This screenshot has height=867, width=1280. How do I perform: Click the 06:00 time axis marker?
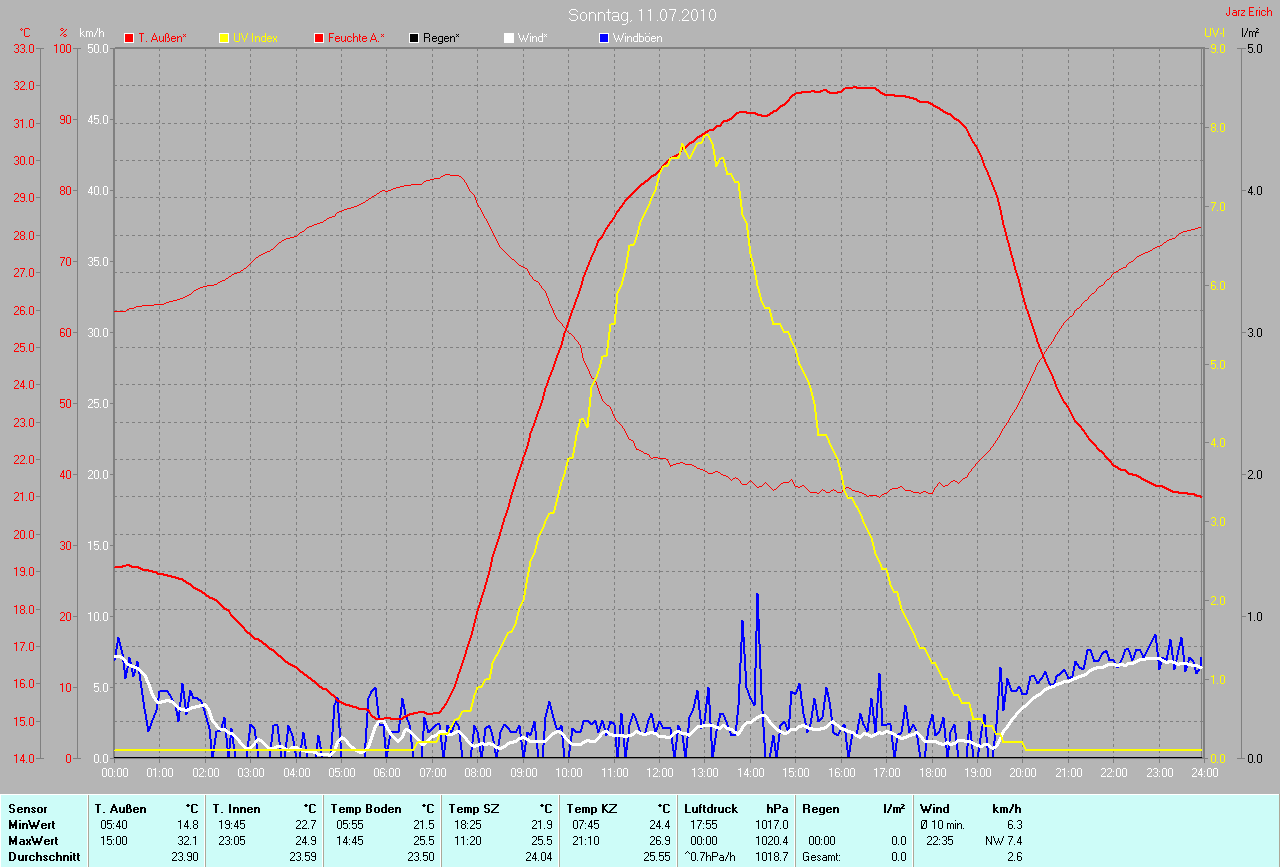pos(387,773)
